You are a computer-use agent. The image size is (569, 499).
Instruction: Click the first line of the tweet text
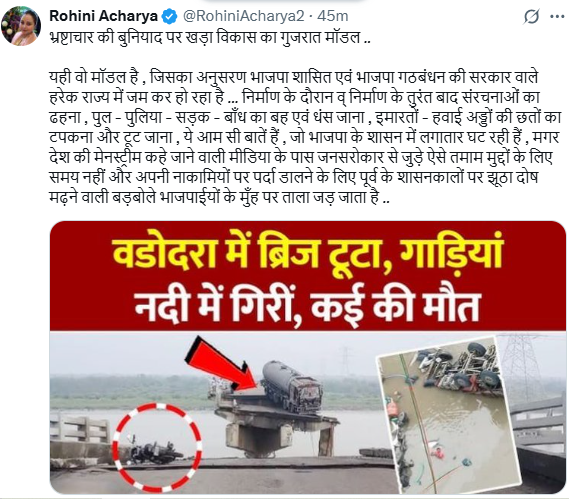tap(210, 37)
